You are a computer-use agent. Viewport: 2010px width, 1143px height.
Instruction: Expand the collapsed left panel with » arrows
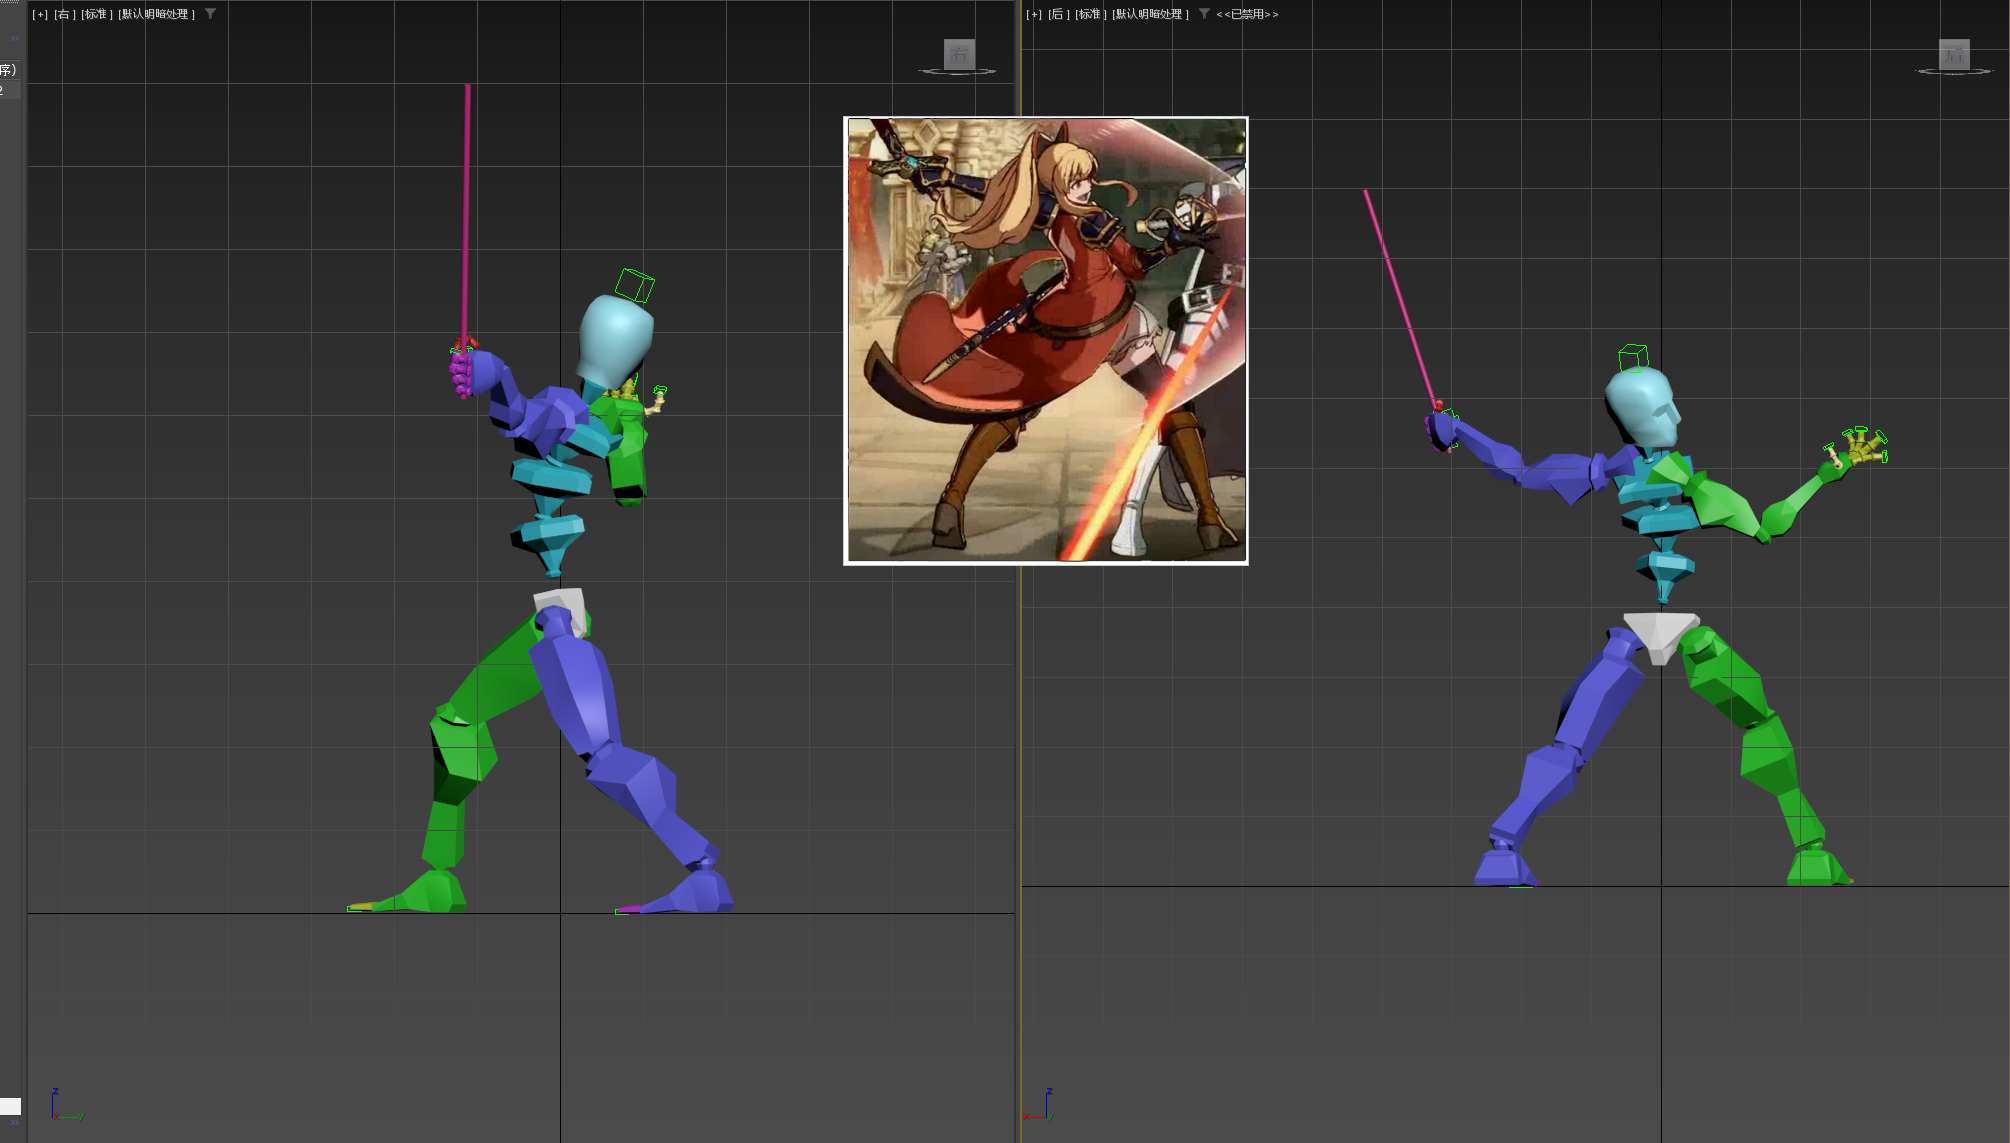(x=15, y=39)
